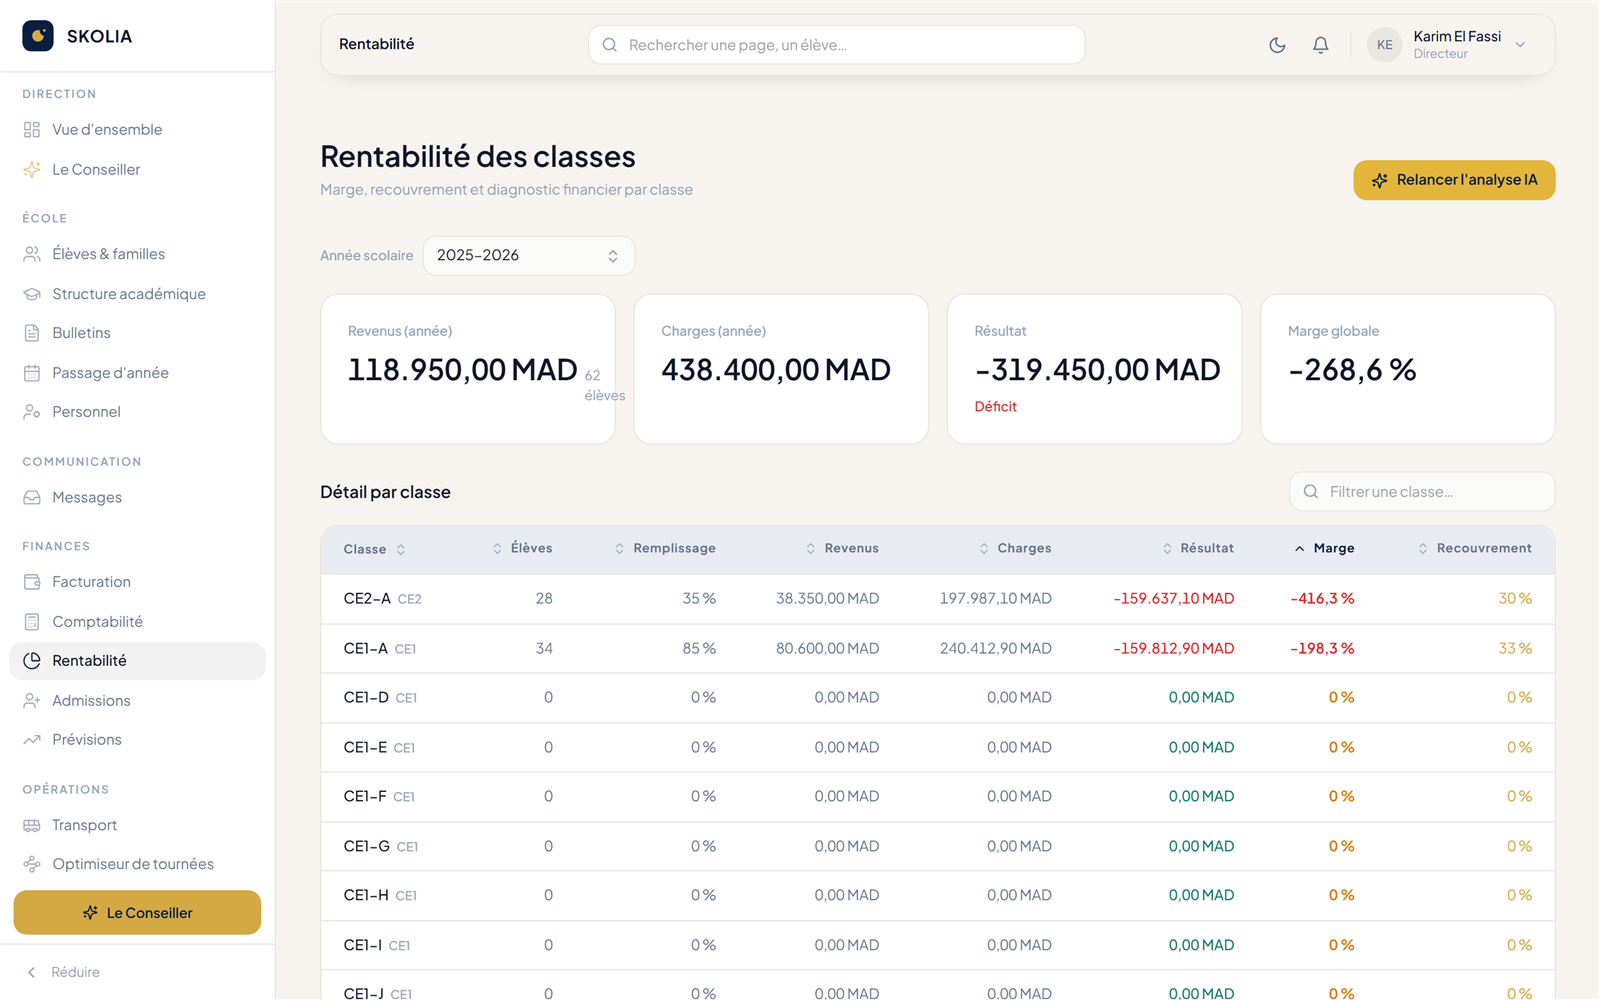Click the Filtrer une classe field
Image resolution: width=1600 pixels, height=1000 pixels.
[x=1422, y=492]
